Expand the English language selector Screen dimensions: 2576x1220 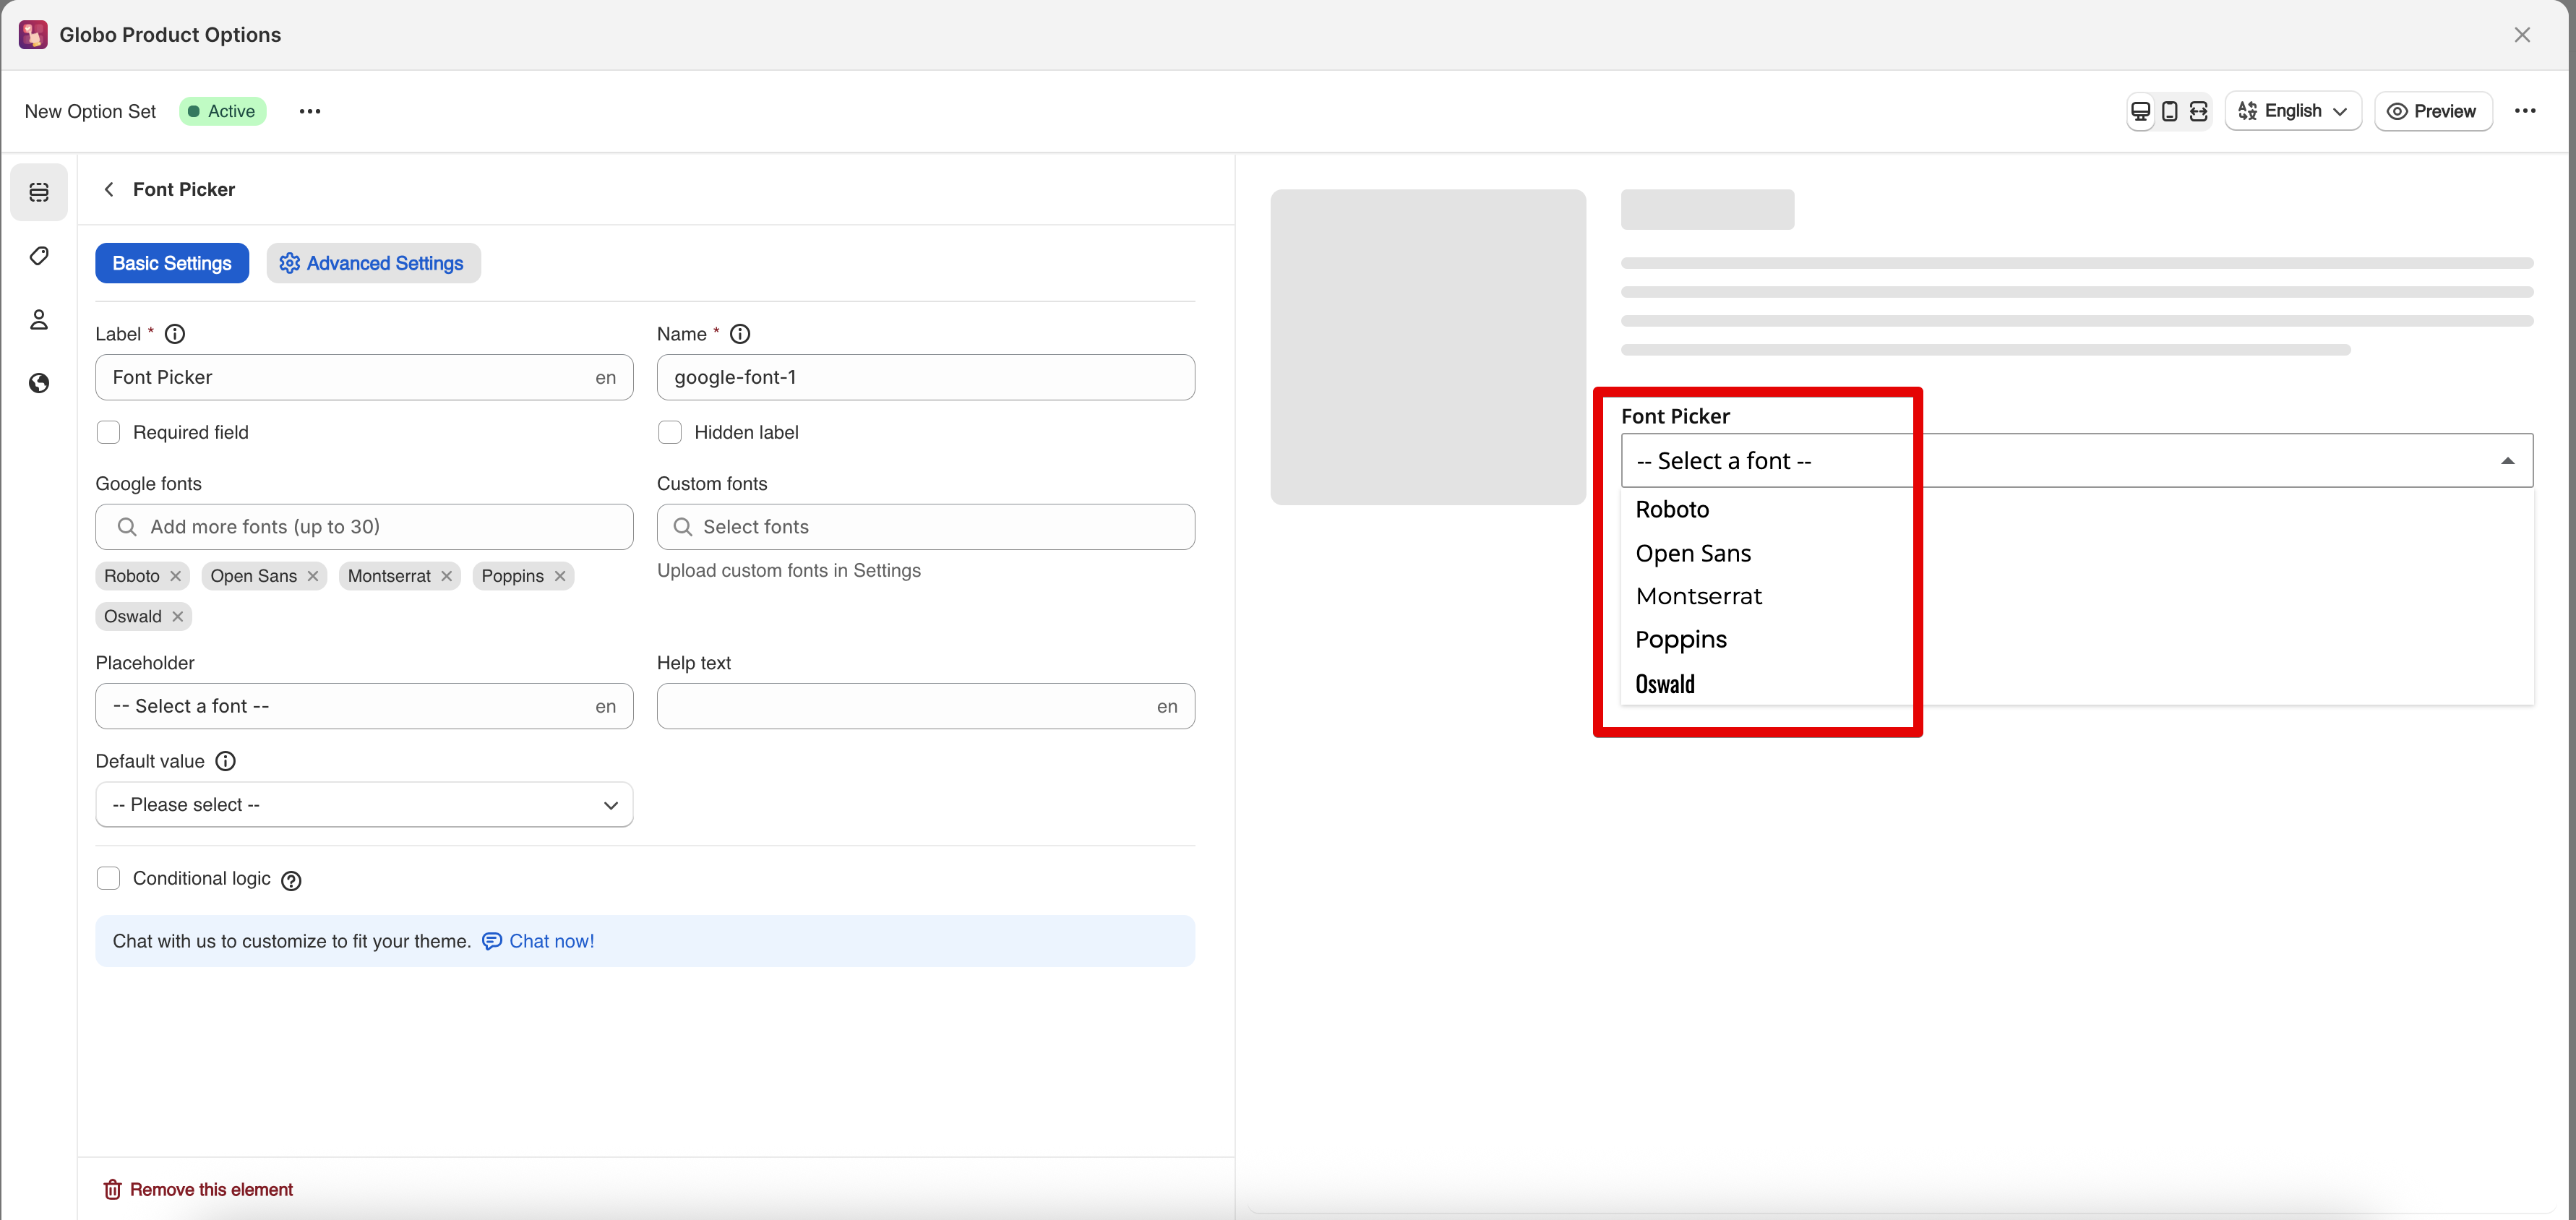[x=2292, y=111]
